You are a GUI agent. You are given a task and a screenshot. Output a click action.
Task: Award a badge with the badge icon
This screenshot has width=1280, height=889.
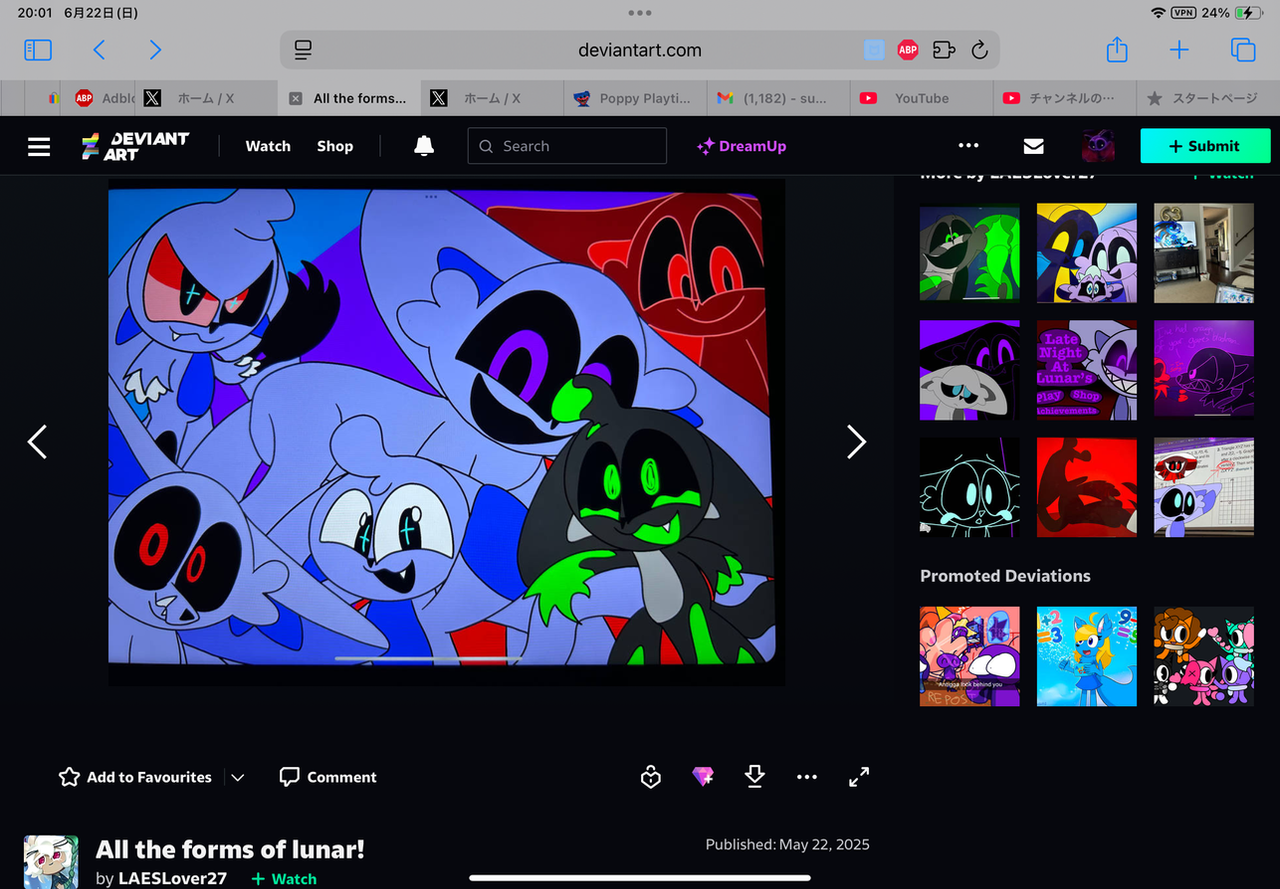(651, 777)
